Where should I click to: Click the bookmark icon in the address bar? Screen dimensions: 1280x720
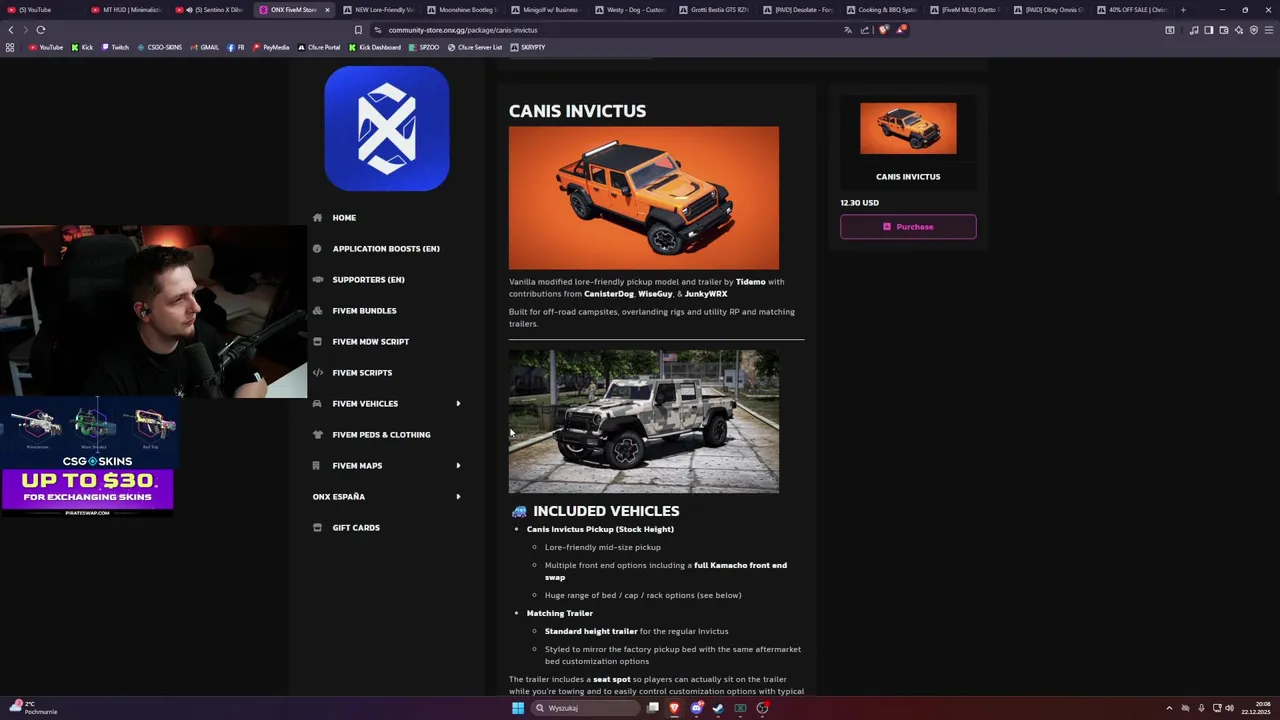point(358,30)
